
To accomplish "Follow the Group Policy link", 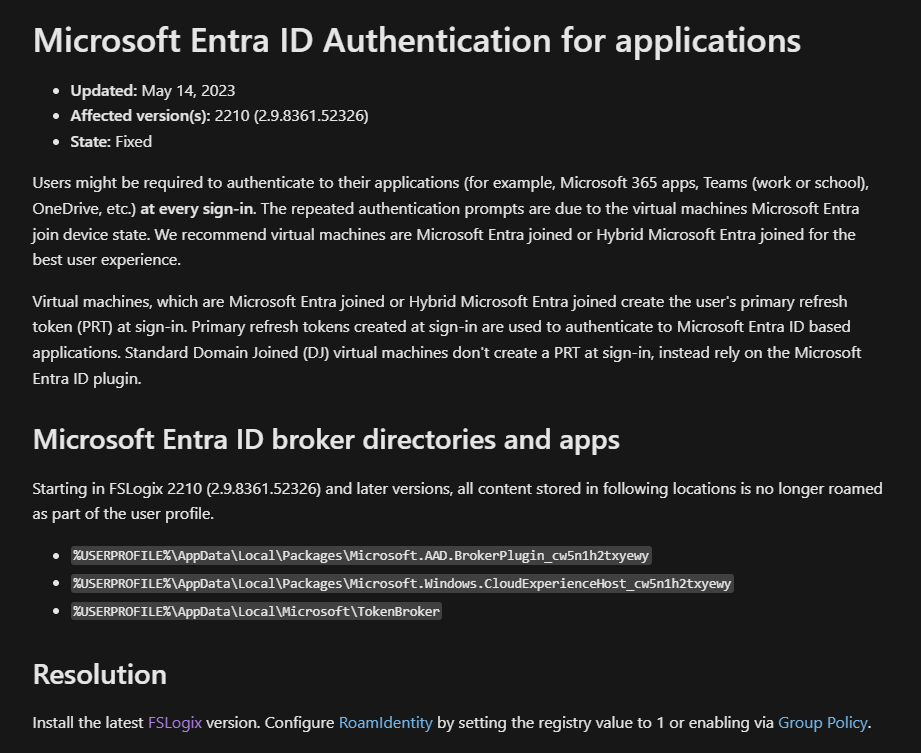I will click(x=822, y=722).
